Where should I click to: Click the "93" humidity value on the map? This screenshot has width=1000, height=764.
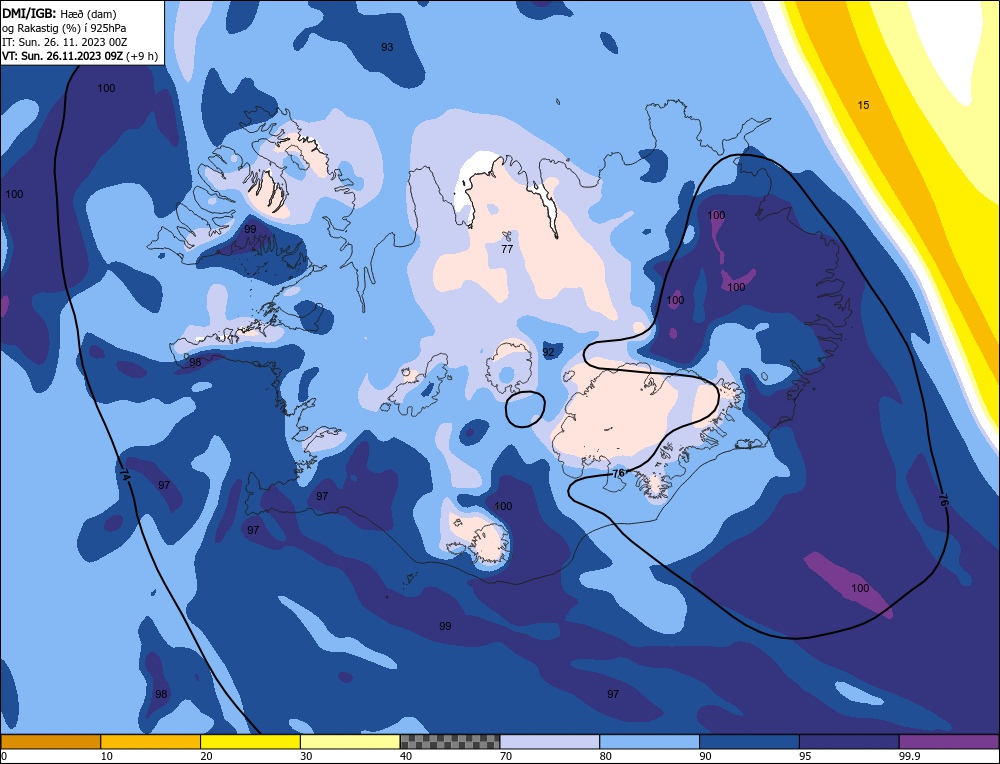tap(387, 47)
